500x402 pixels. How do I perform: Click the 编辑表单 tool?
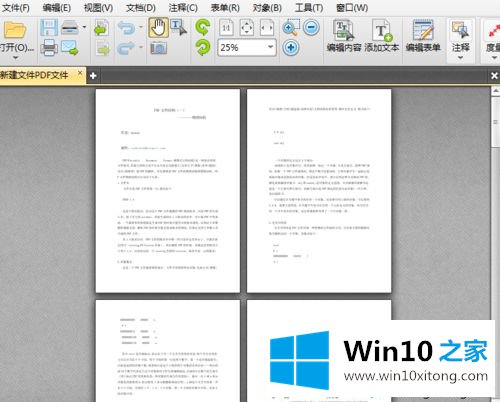[423, 36]
